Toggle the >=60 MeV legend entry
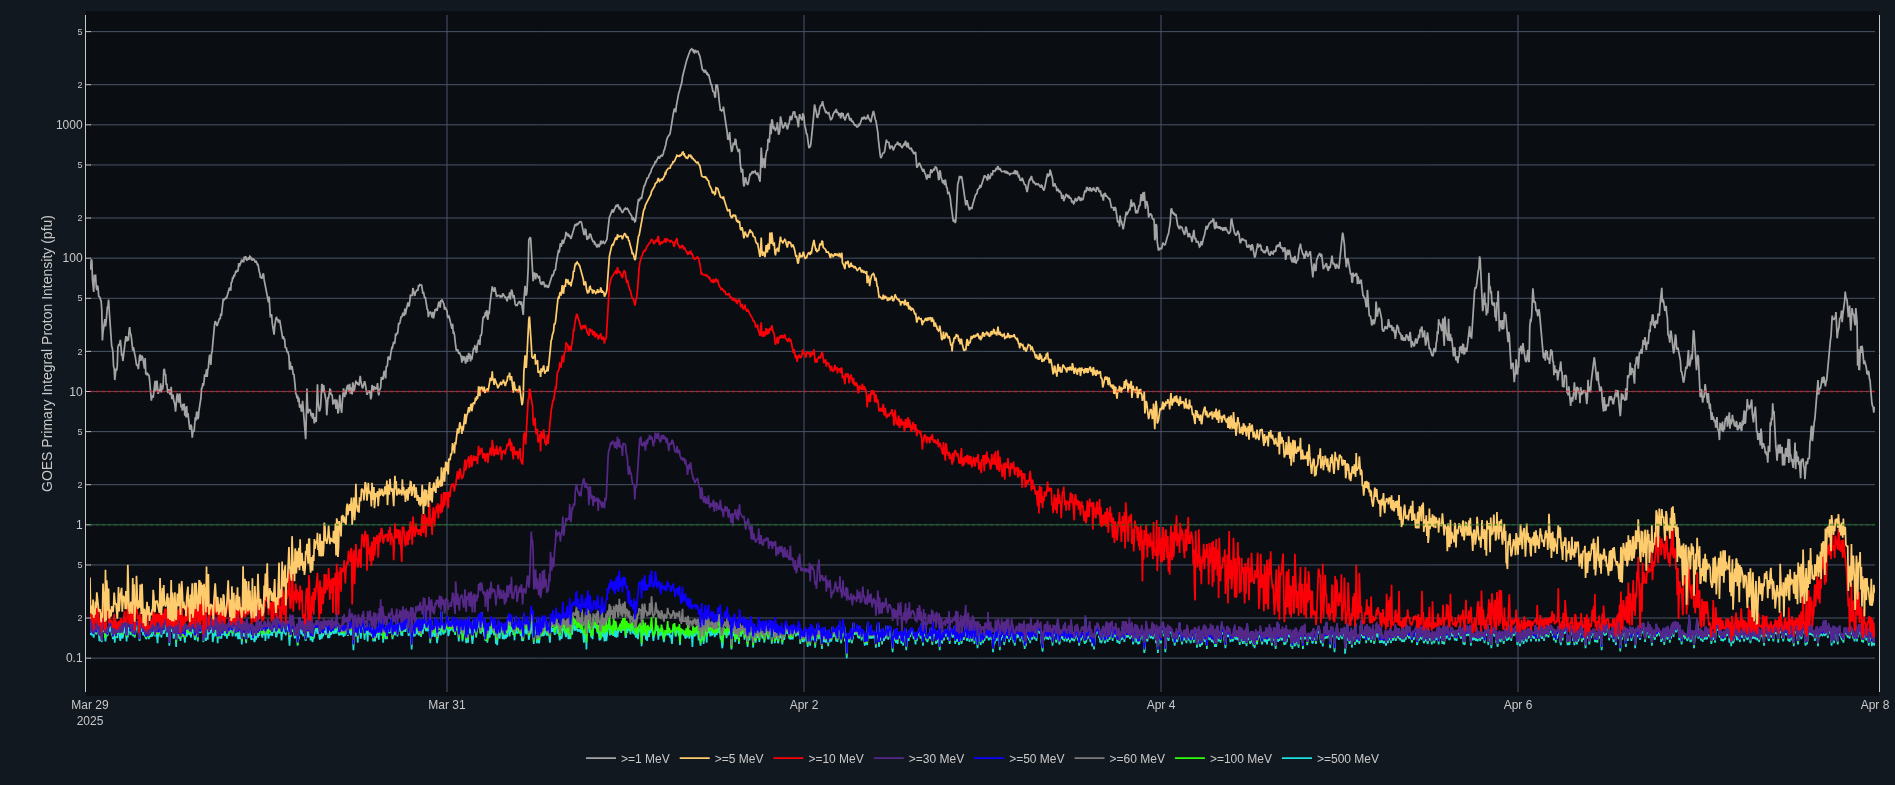 (x=1120, y=759)
